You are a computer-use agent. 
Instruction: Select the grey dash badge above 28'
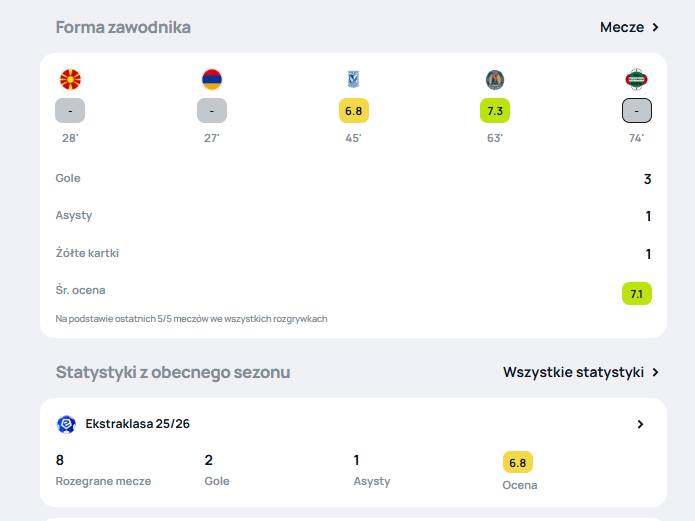(x=70, y=110)
